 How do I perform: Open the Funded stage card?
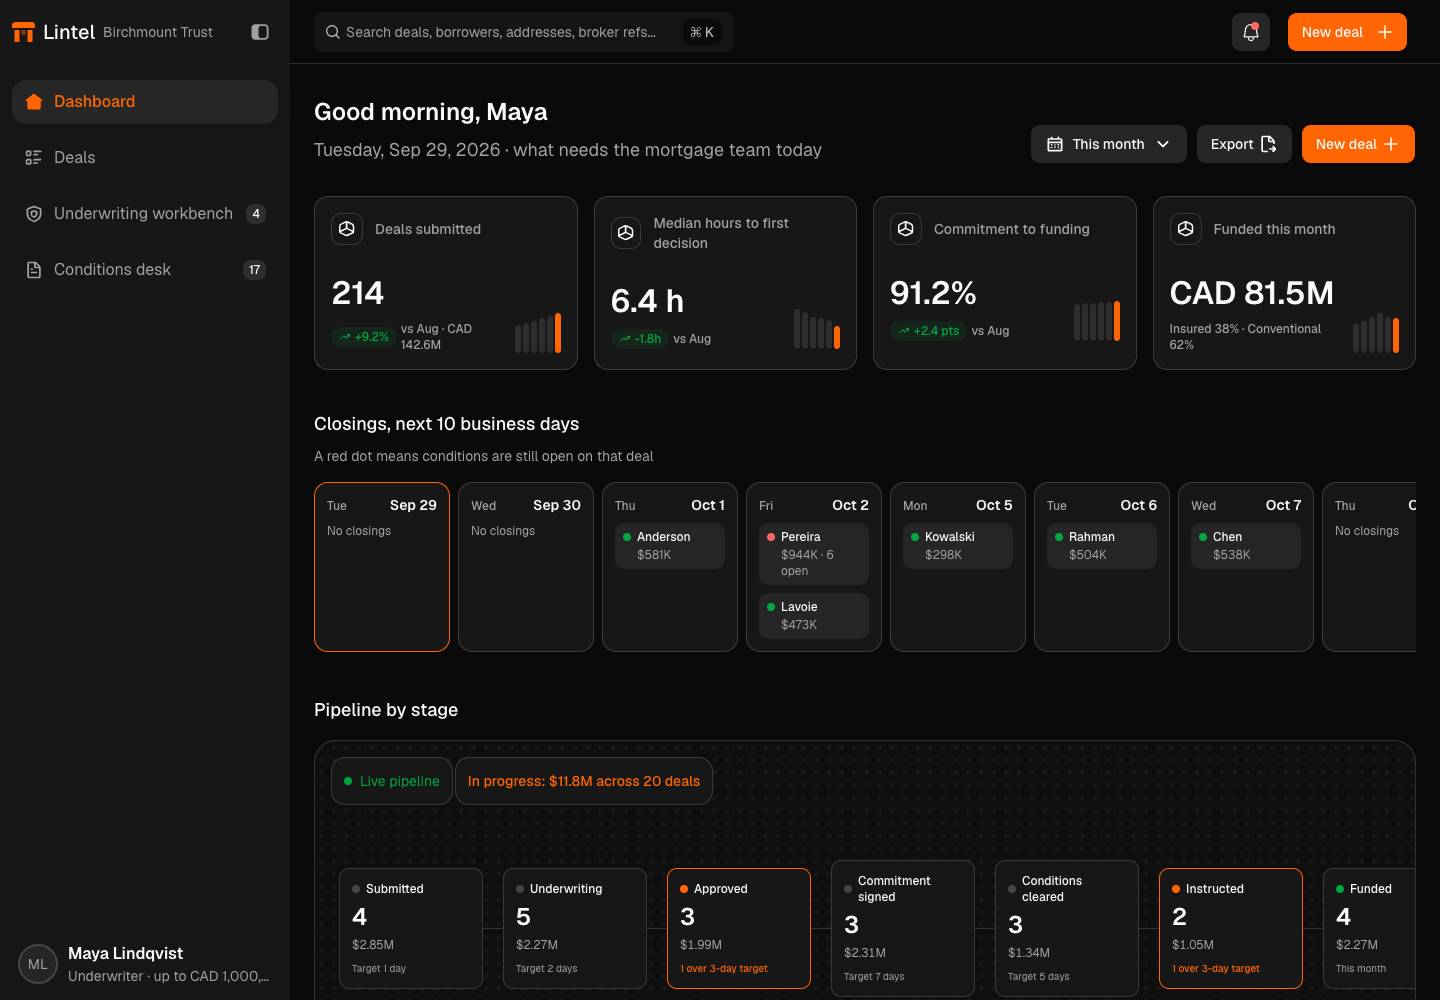pyautogui.click(x=1370, y=928)
